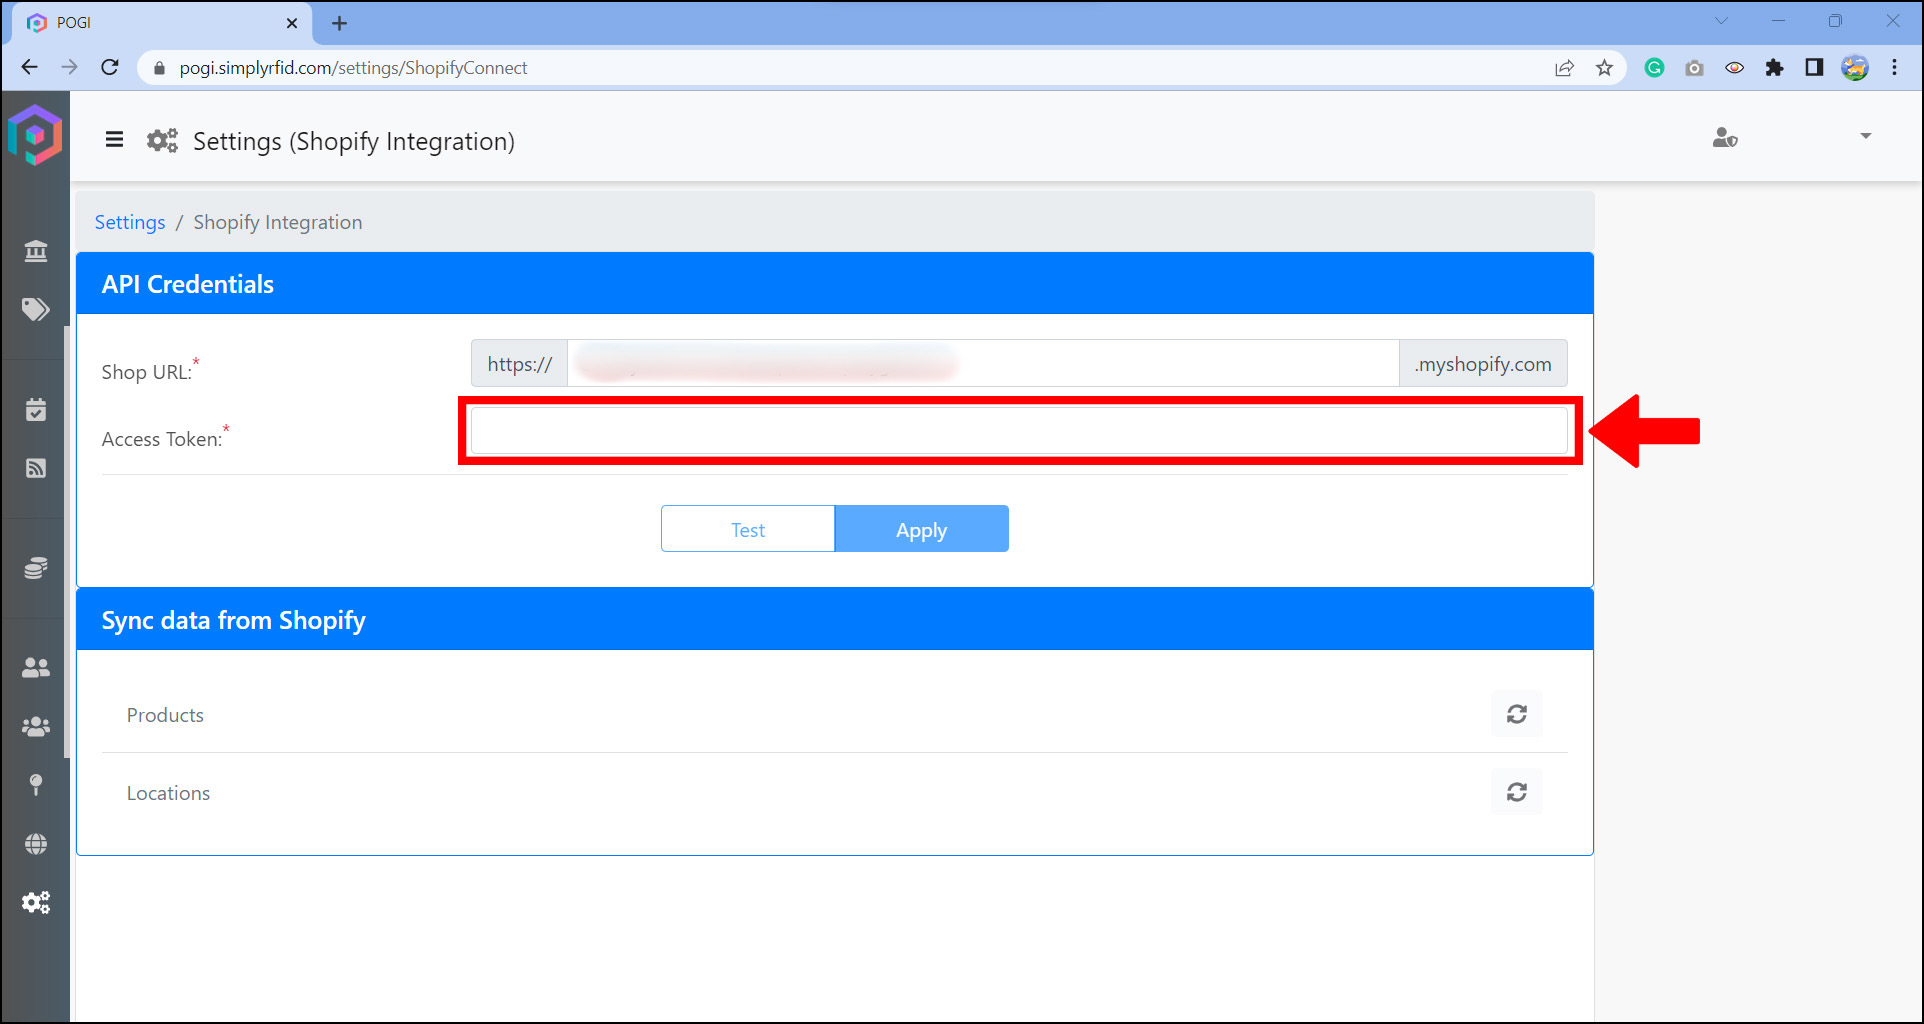Click the browser back arrow
Viewport: 1924px width, 1024px height.
click(29, 67)
